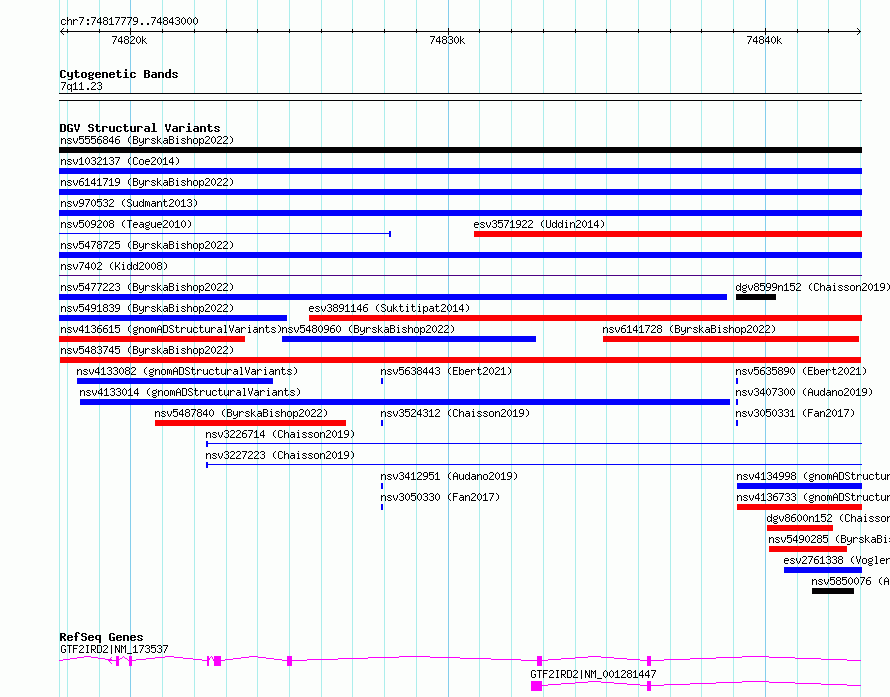The height and width of the screenshot is (697, 890).
Task: Click nsv5490285 variant label
Action: (829, 539)
